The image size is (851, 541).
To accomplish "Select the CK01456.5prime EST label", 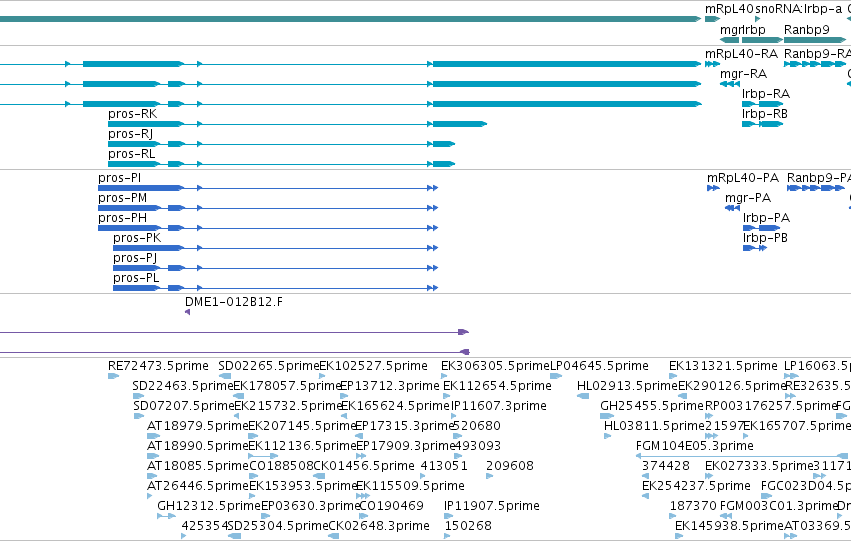I will (364, 466).
